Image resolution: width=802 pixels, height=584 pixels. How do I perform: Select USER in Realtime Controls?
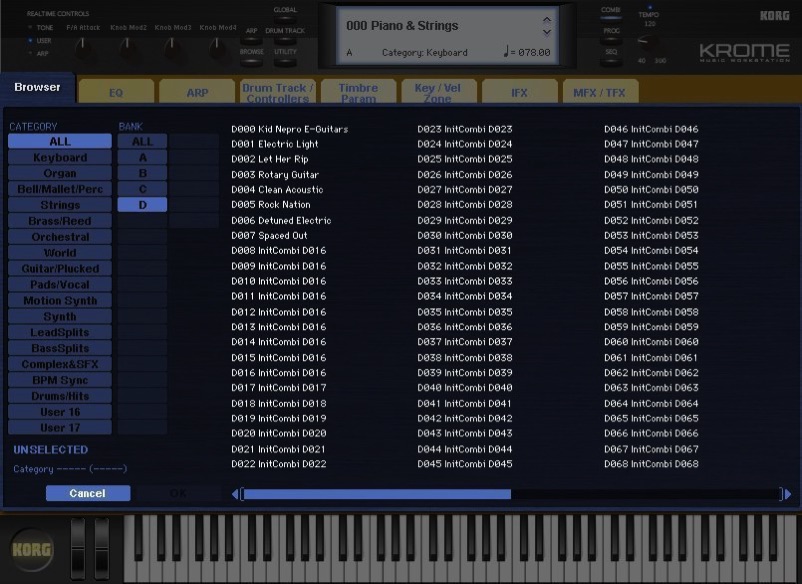coord(40,40)
